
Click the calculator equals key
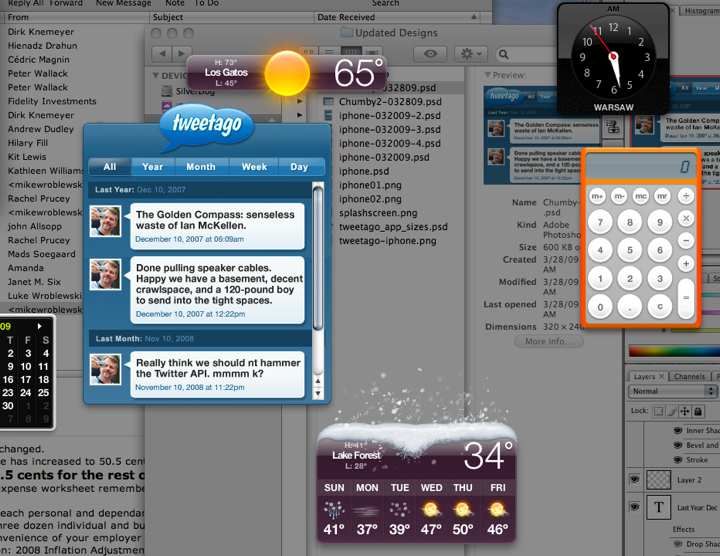click(x=686, y=298)
